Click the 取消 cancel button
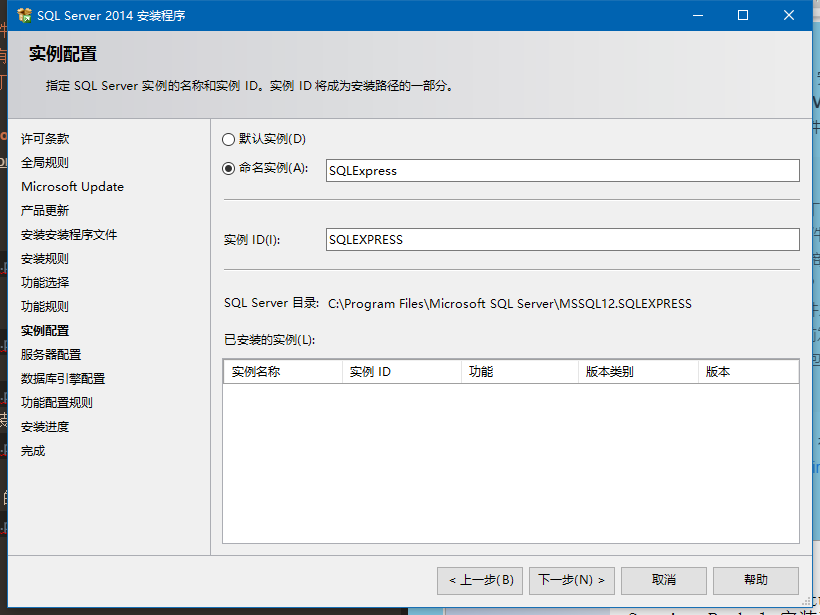Screen dimensions: 820x615 (x=664, y=580)
